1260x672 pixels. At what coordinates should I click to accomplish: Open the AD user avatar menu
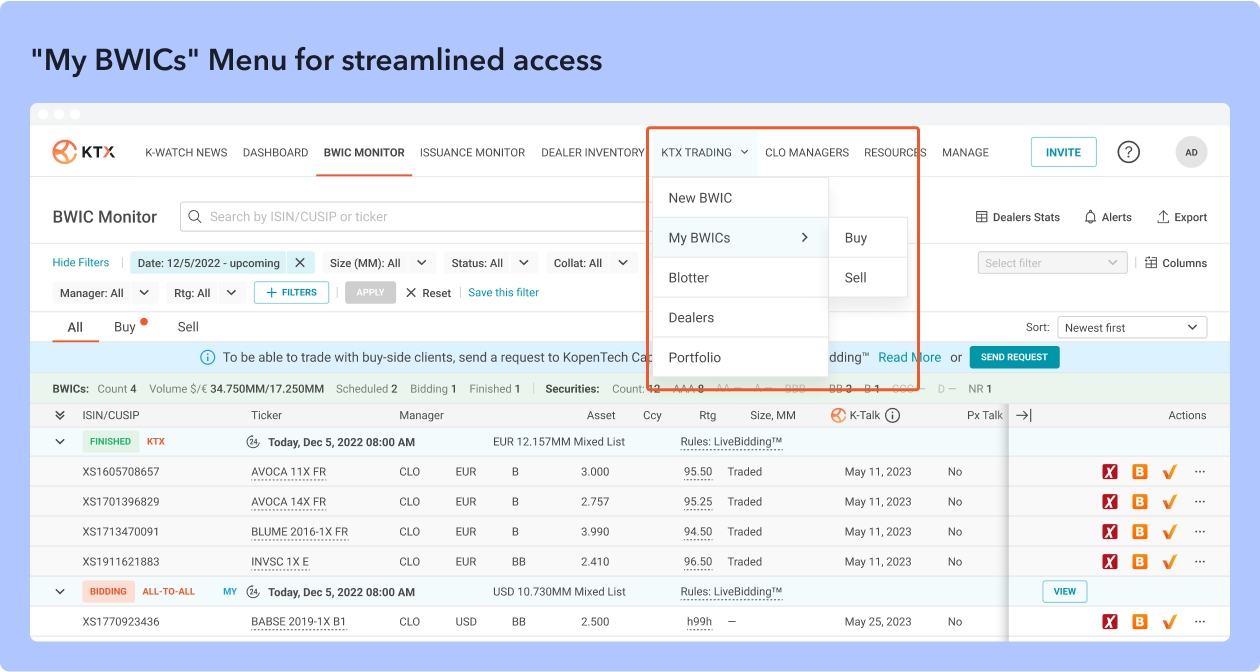tap(1191, 152)
